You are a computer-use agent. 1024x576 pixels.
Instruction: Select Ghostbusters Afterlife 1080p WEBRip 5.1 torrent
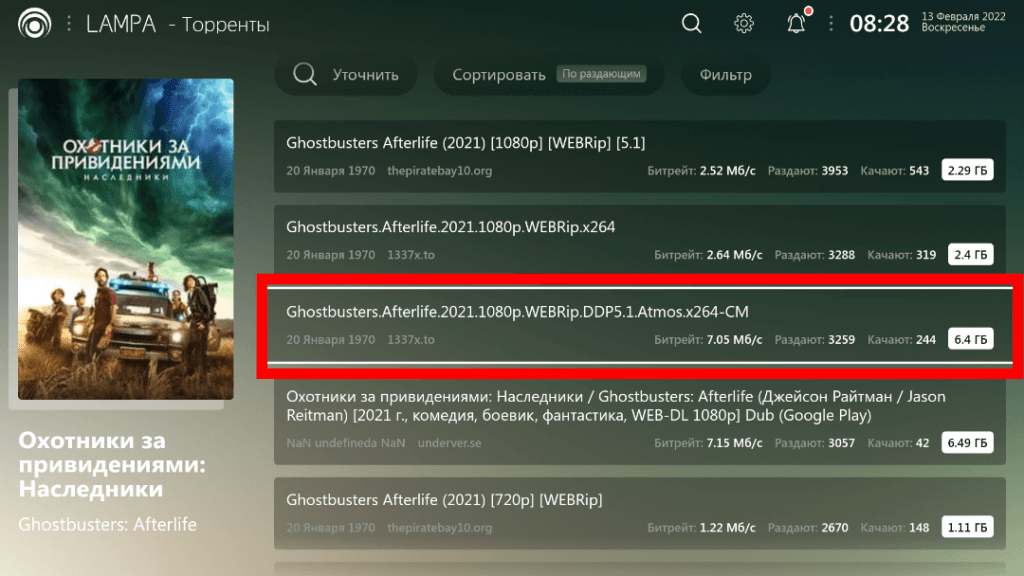point(640,156)
